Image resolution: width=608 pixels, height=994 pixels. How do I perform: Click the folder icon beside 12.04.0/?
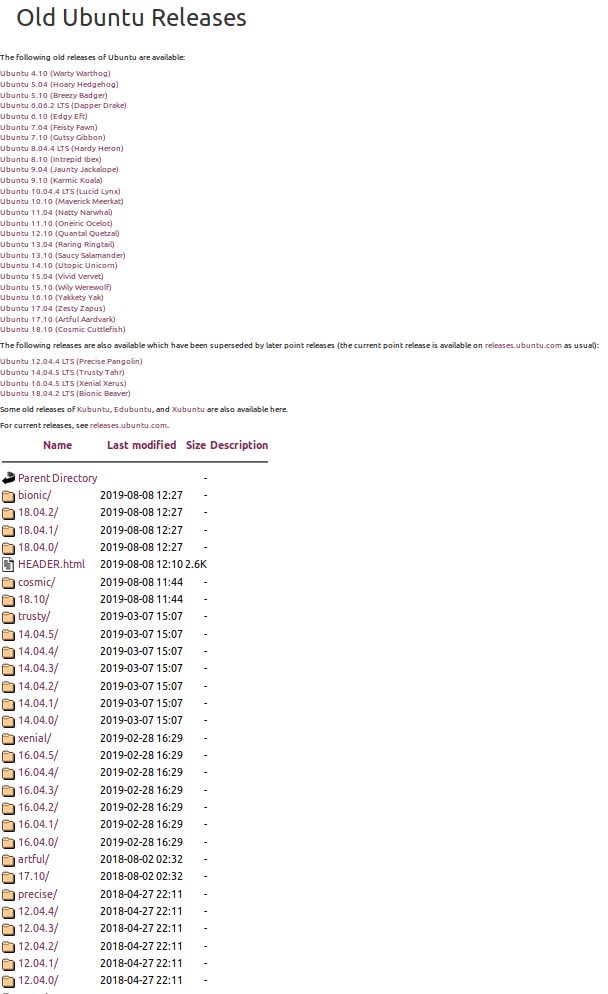point(8,981)
